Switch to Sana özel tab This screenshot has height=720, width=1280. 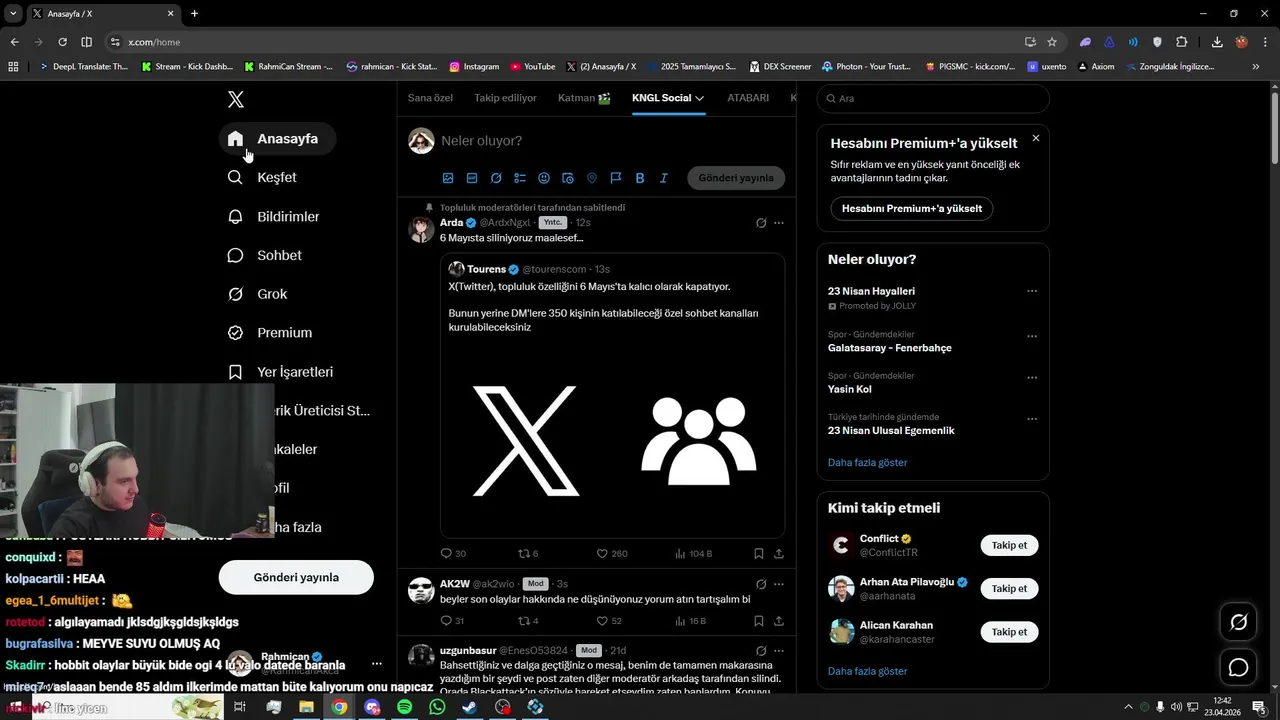click(430, 98)
